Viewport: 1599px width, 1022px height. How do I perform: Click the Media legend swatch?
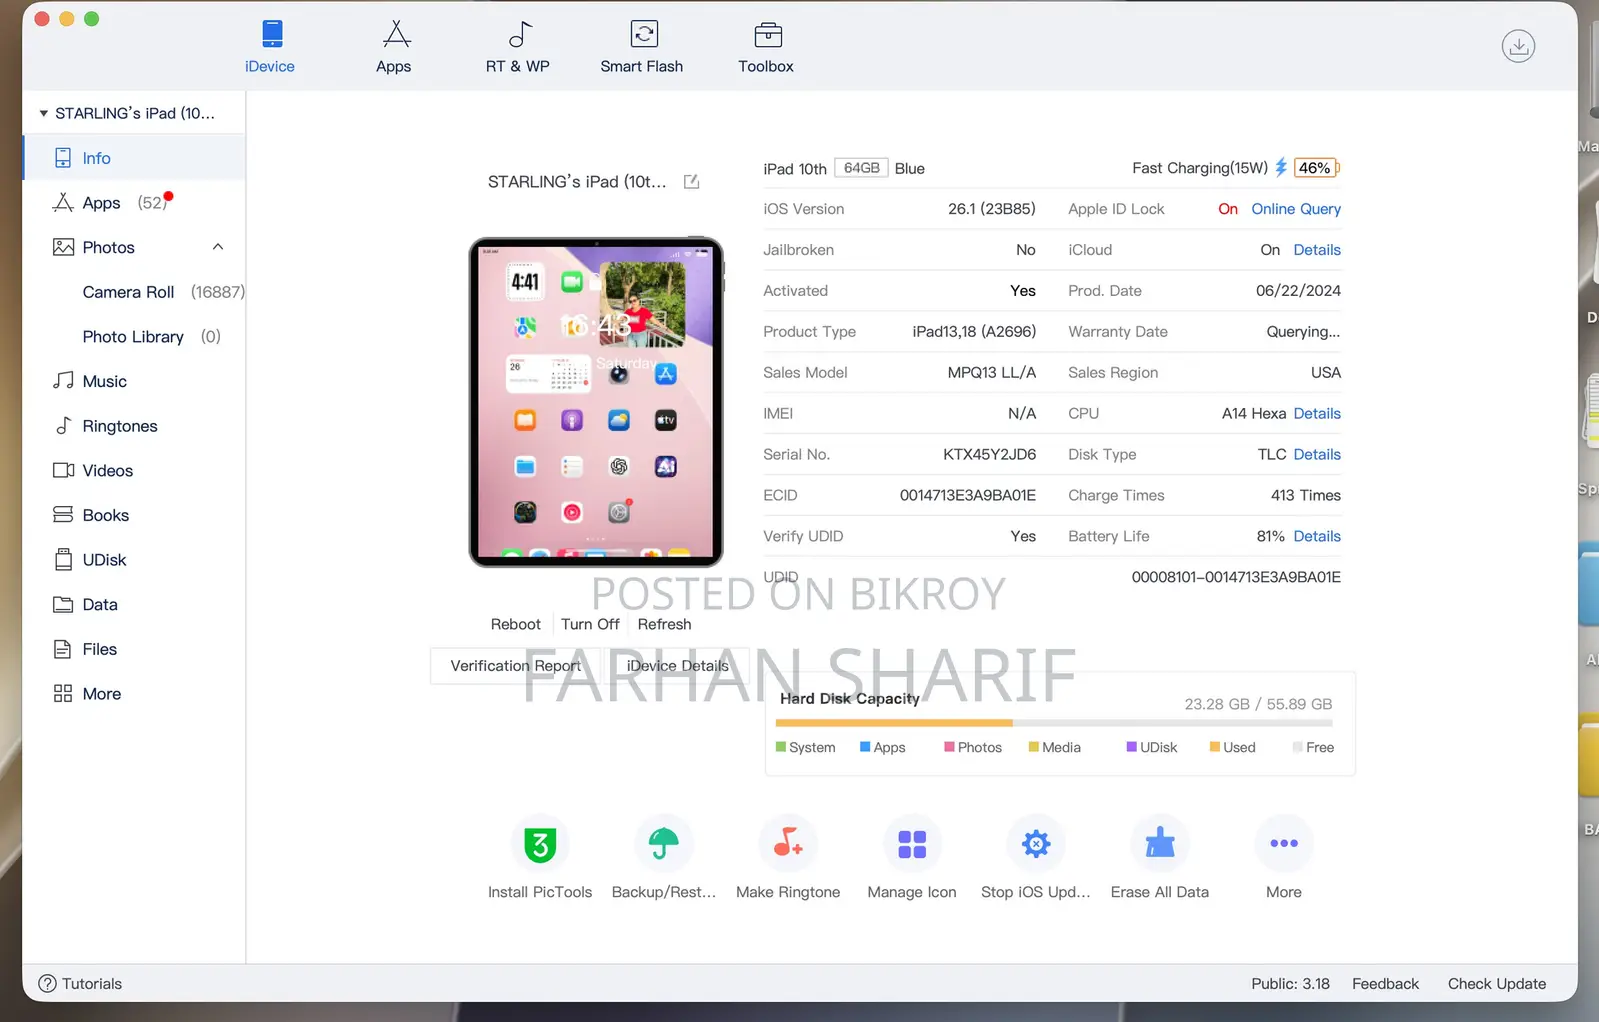[x=1034, y=747]
